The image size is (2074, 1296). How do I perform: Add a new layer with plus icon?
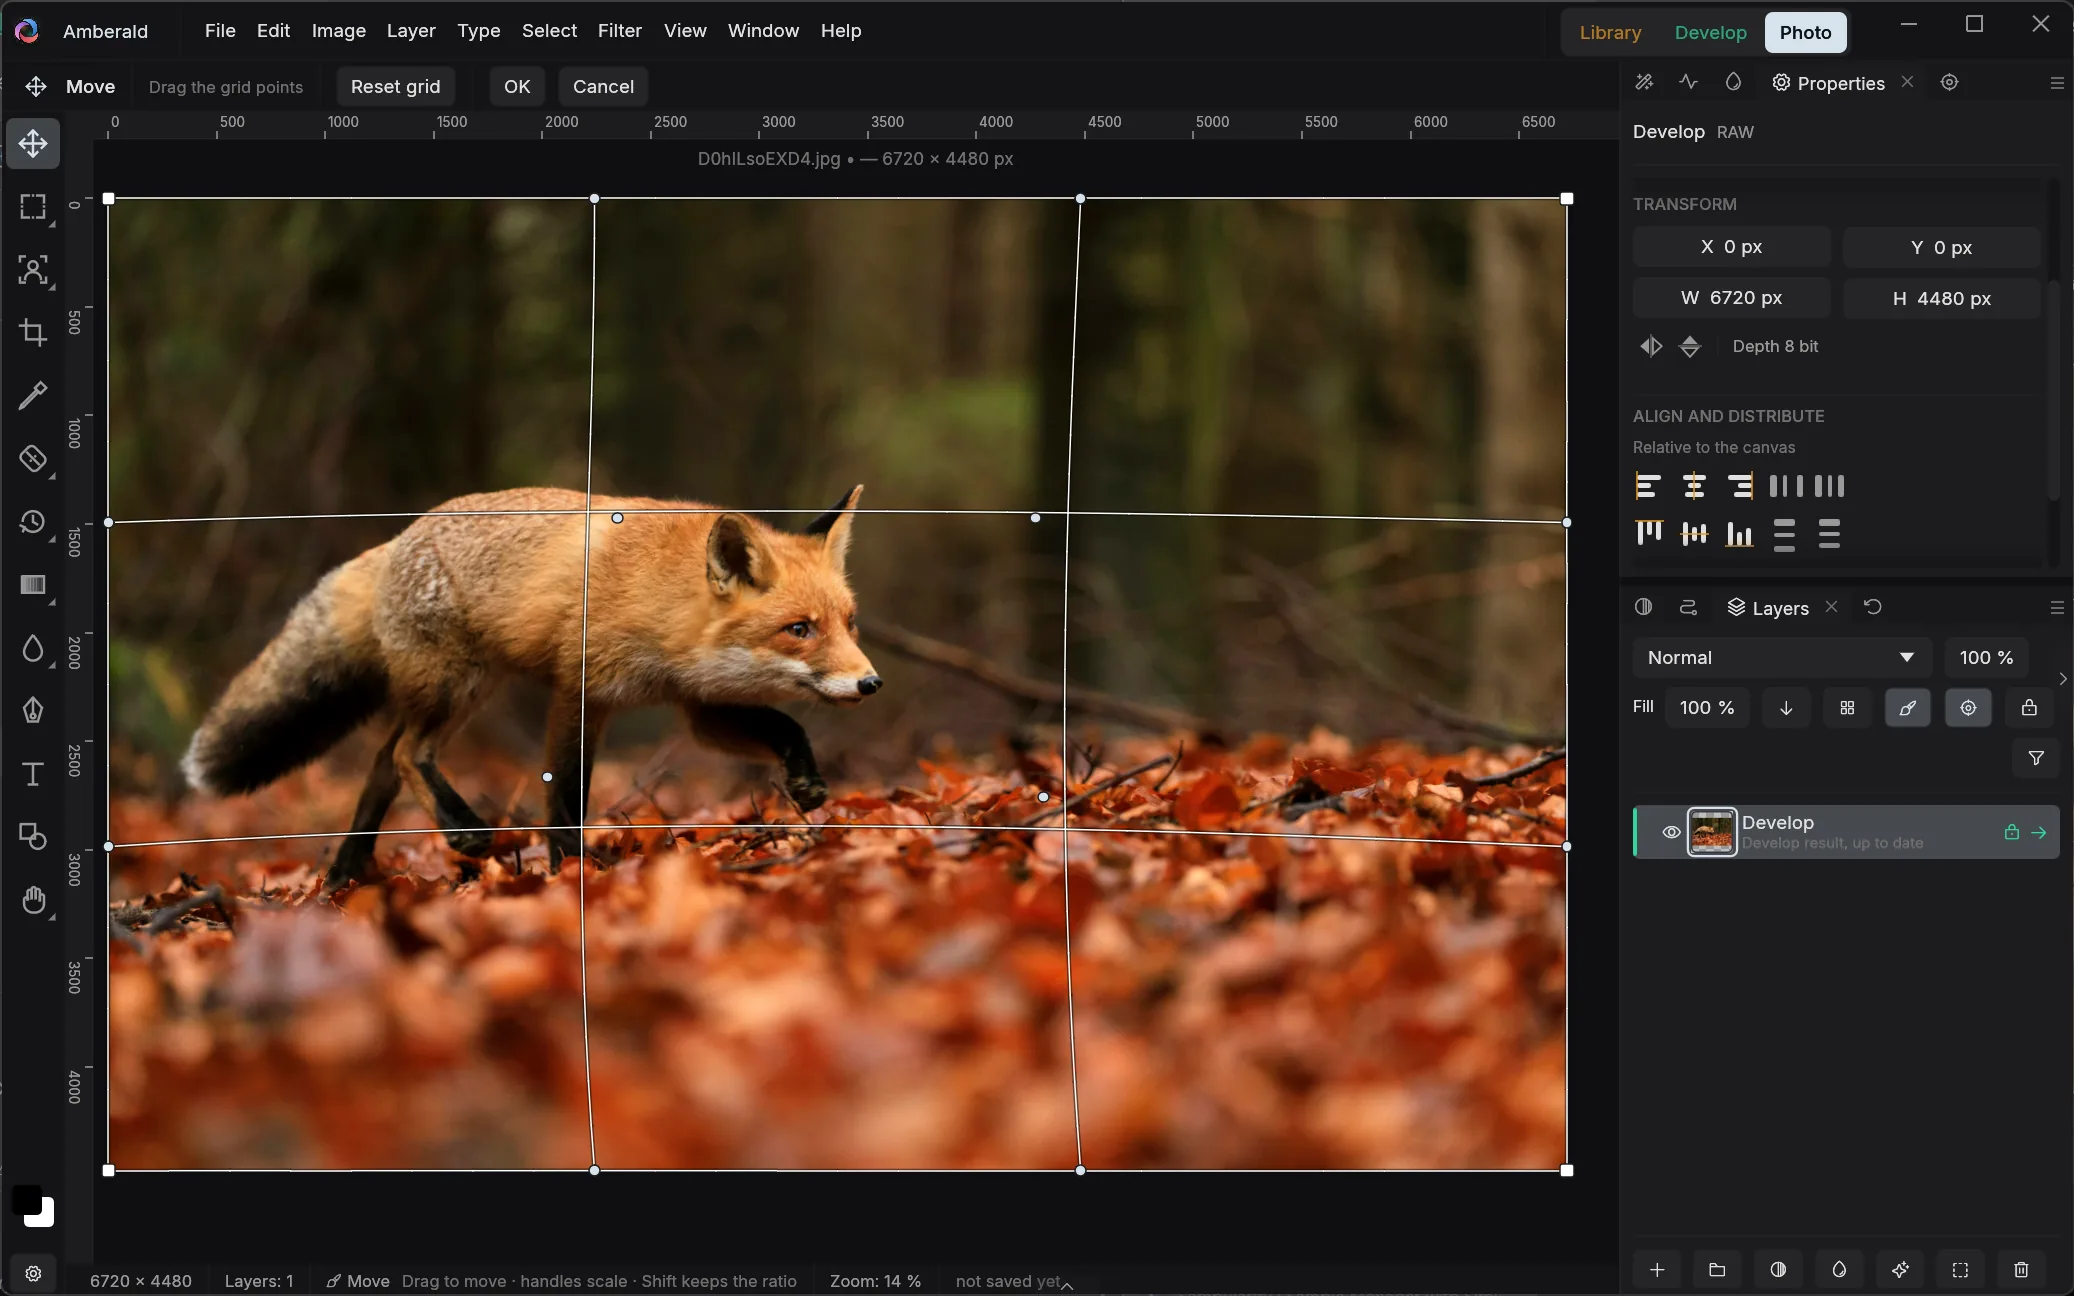[x=1657, y=1269]
